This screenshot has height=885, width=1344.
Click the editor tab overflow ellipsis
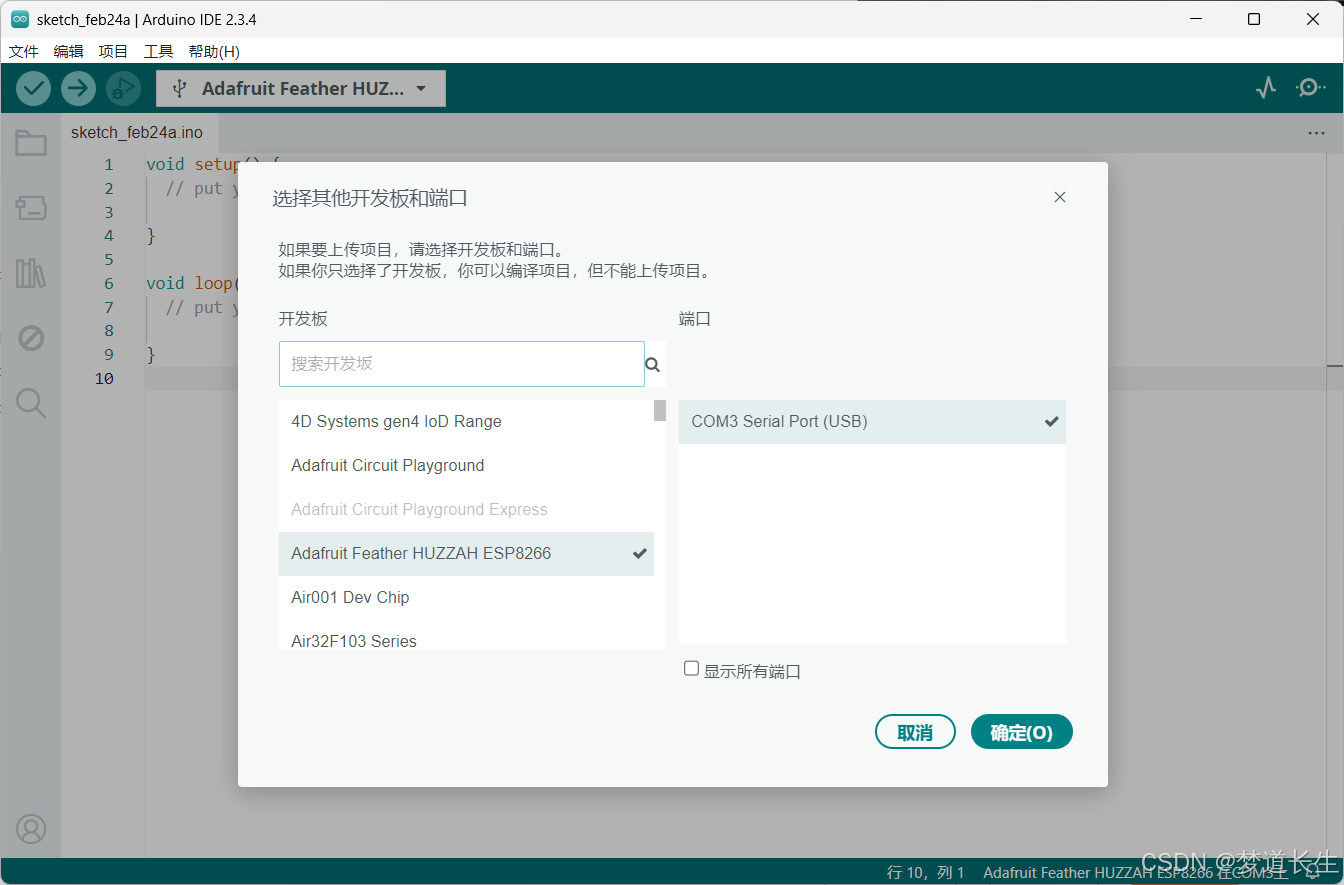click(1316, 133)
